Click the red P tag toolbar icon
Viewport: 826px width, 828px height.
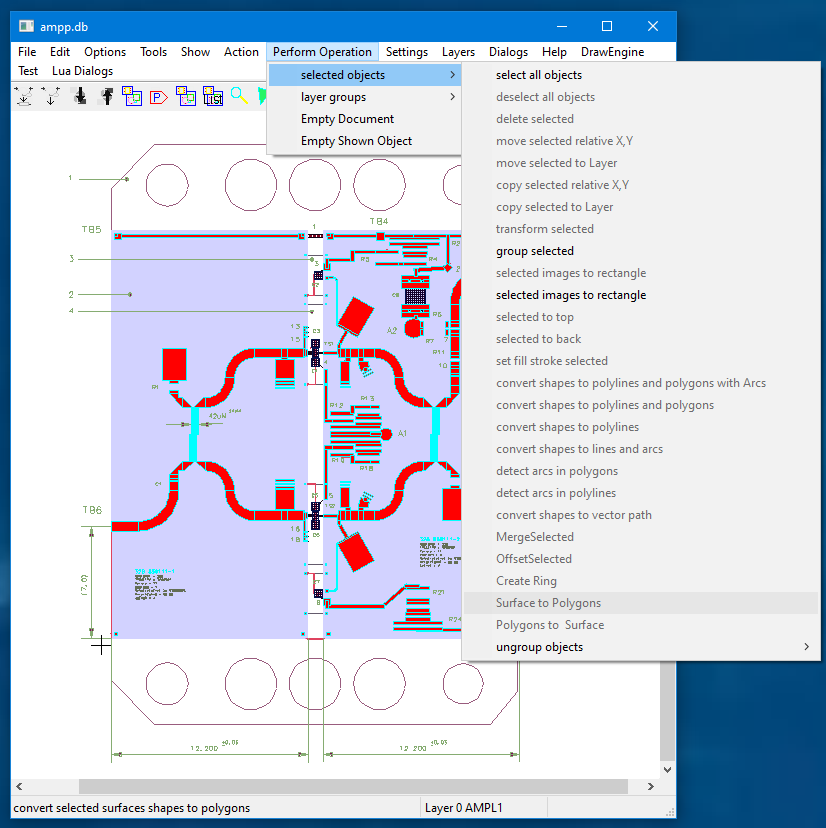click(x=158, y=96)
